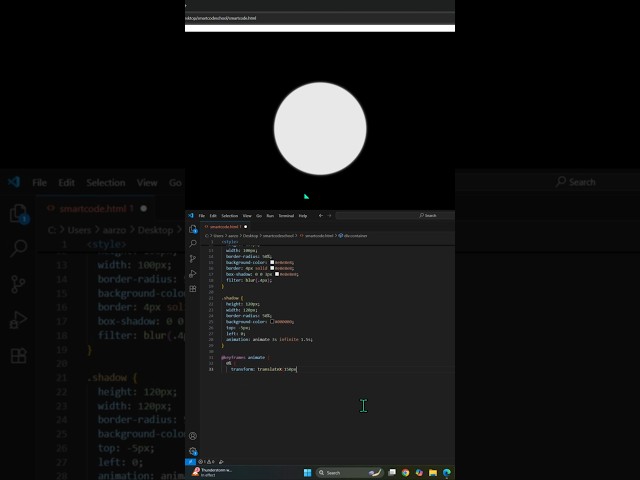Click the aarzo breadcrumb segment
The width and height of the screenshot is (640, 480).
pos(233,236)
